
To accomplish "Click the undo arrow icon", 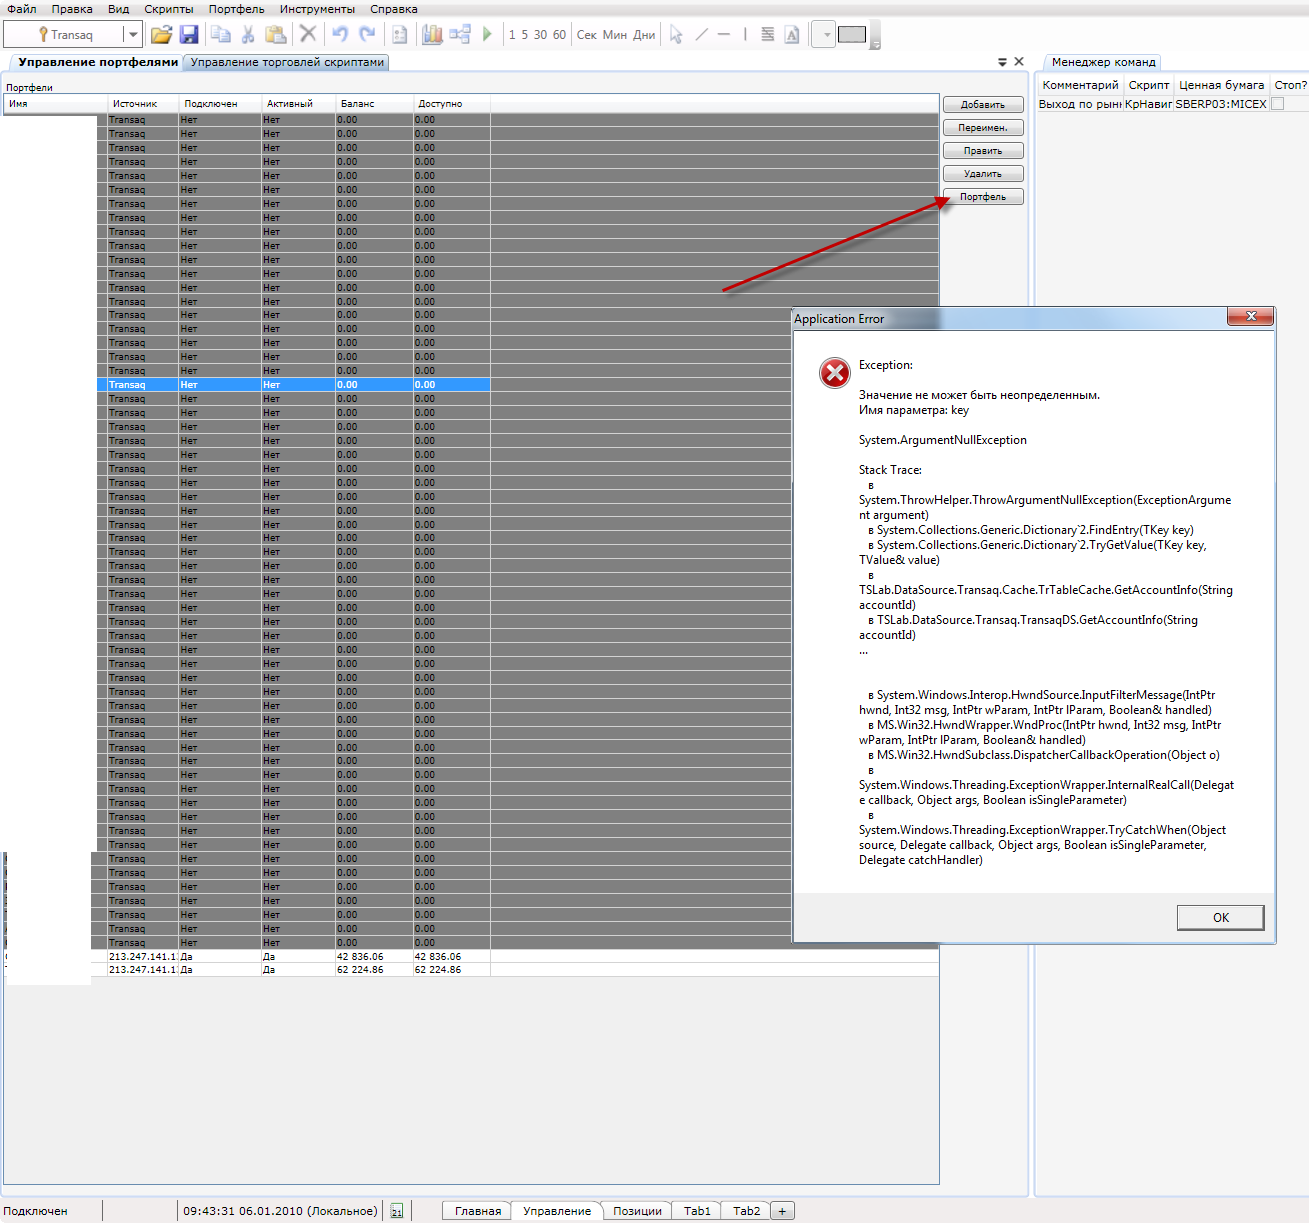I will (340, 35).
